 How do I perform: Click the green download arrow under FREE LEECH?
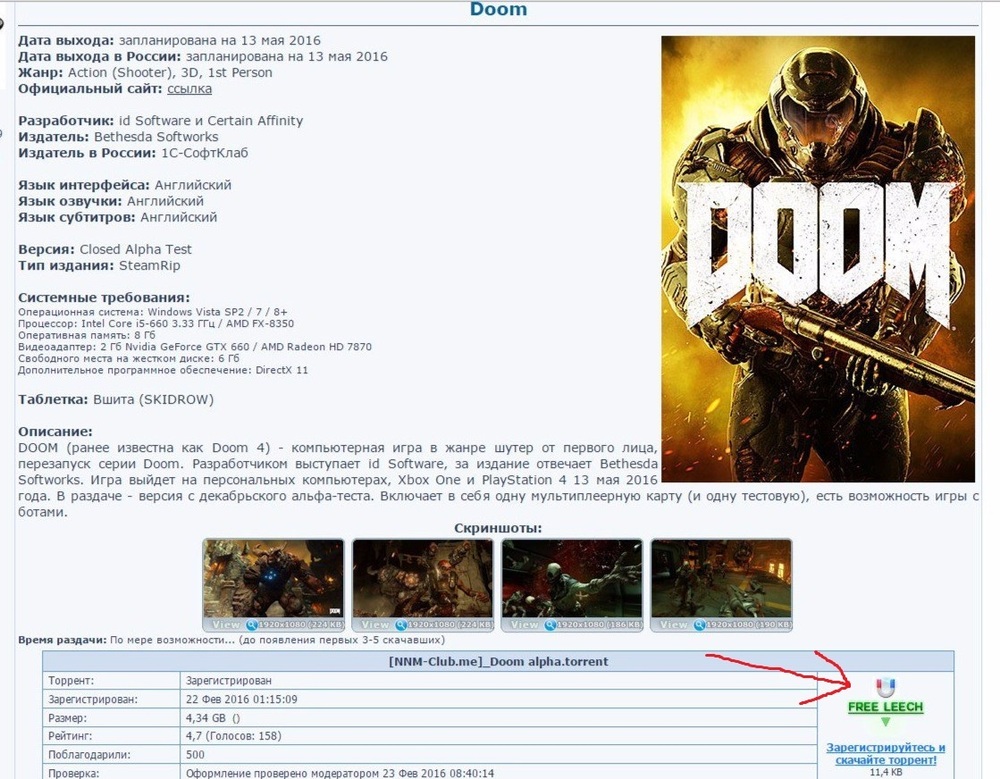coord(885,722)
